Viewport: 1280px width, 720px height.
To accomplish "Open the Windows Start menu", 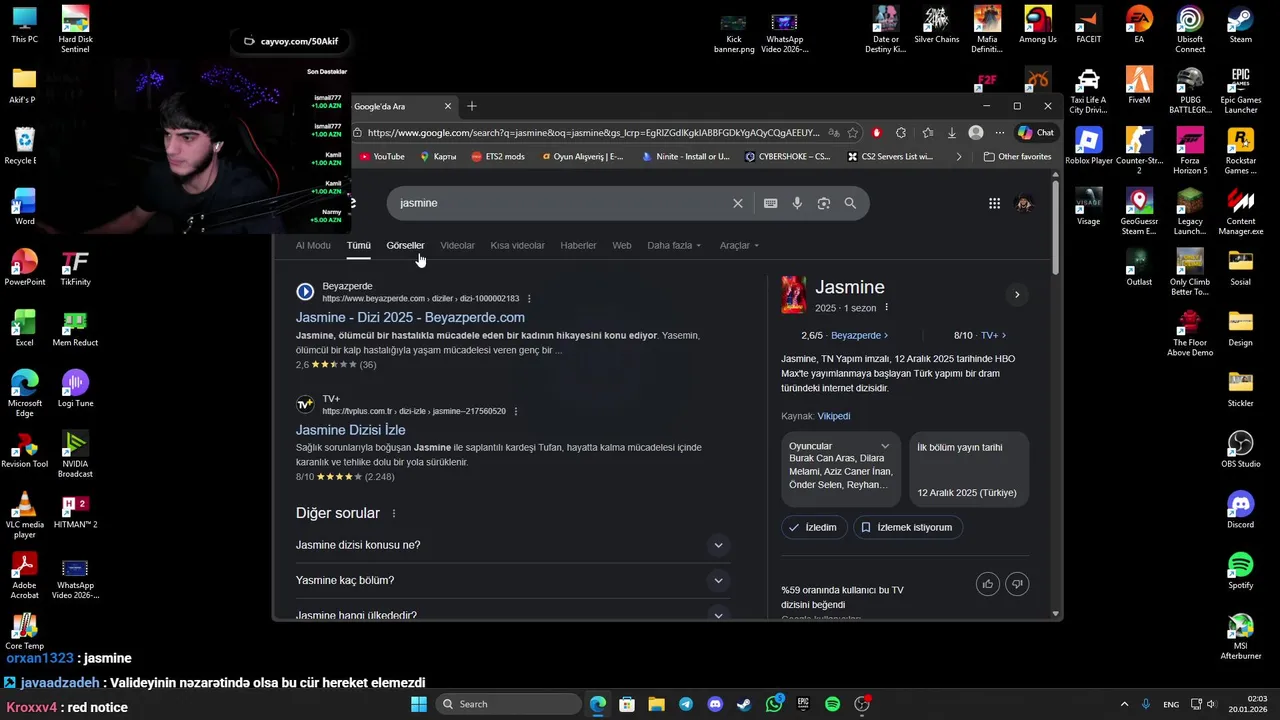I will (x=419, y=704).
